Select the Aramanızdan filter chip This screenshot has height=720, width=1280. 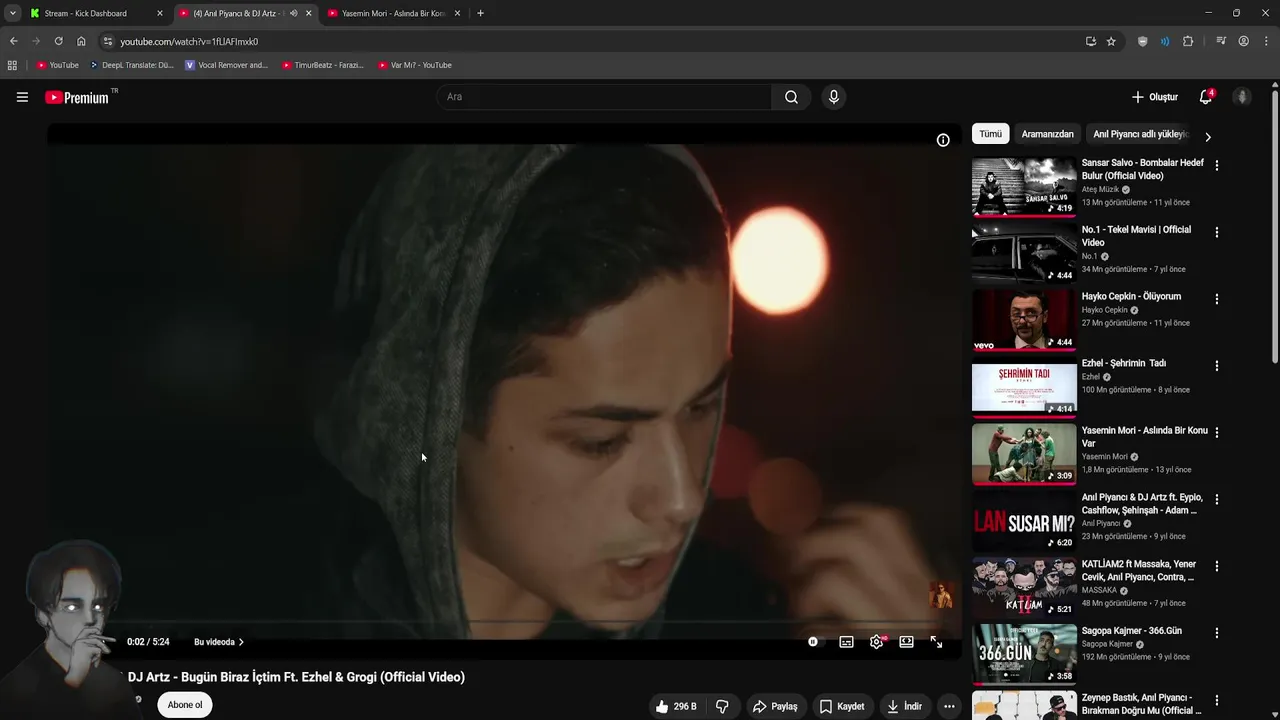pyautogui.click(x=1048, y=134)
